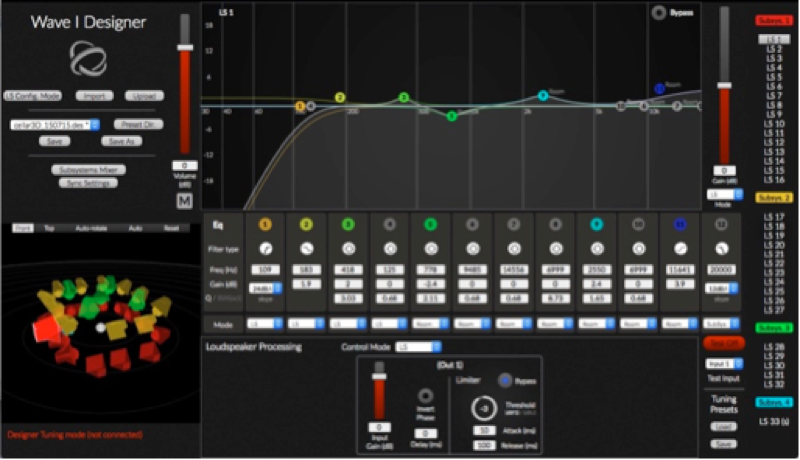Select the blue node 11 on EQ graph
The image size is (800, 460).
(x=659, y=89)
